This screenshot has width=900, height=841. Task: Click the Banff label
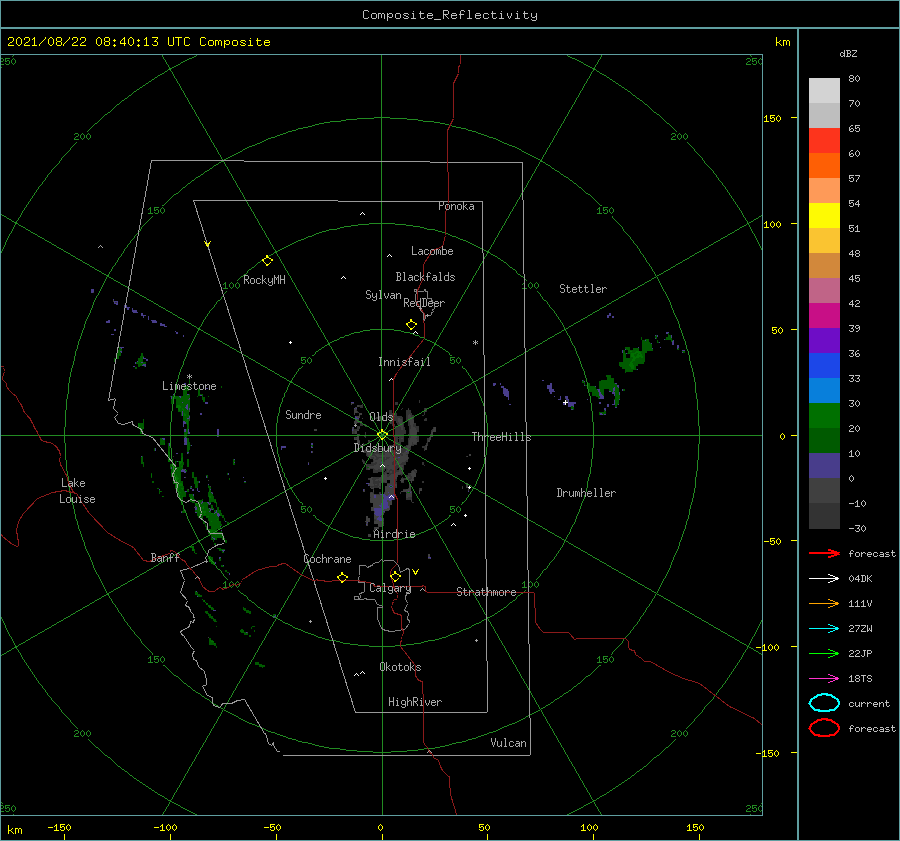point(165,557)
